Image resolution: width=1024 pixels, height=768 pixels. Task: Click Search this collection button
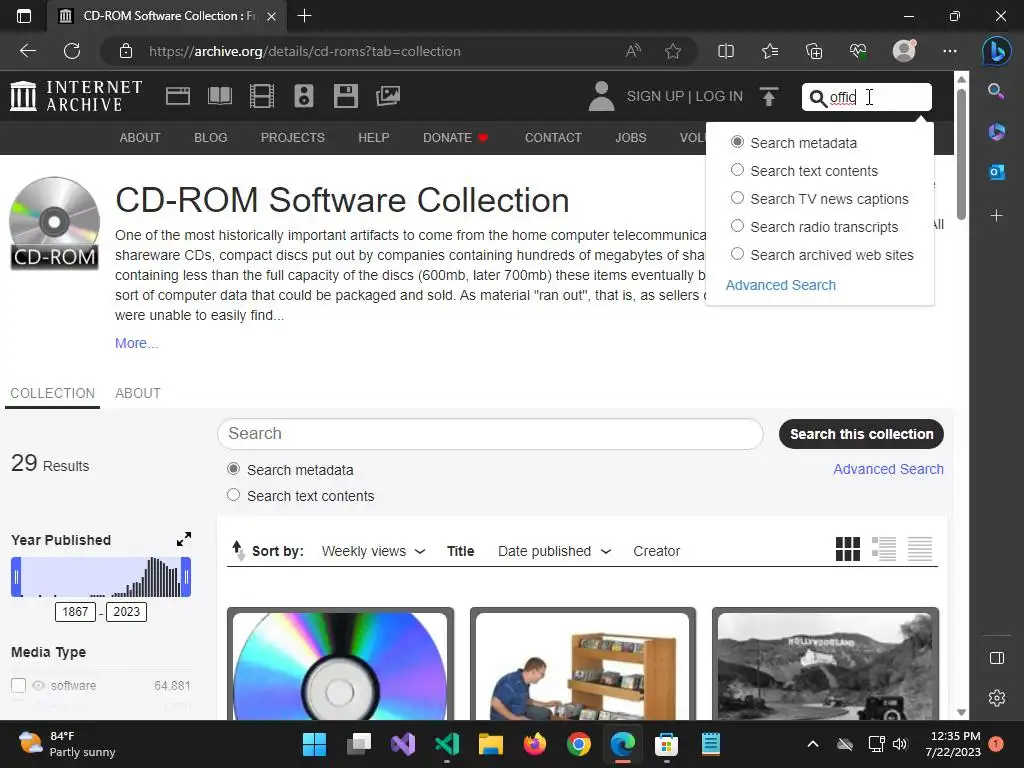pyautogui.click(x=861, y=434)
